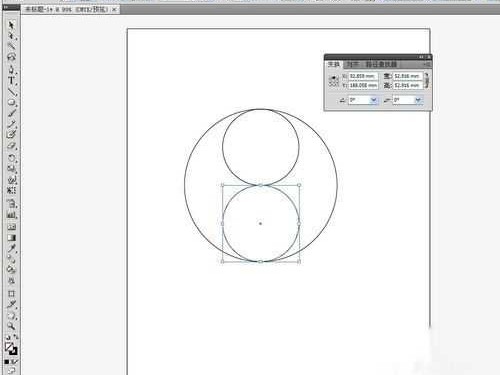
Task: Select the Eraser tool
Action: coord(11,146)
